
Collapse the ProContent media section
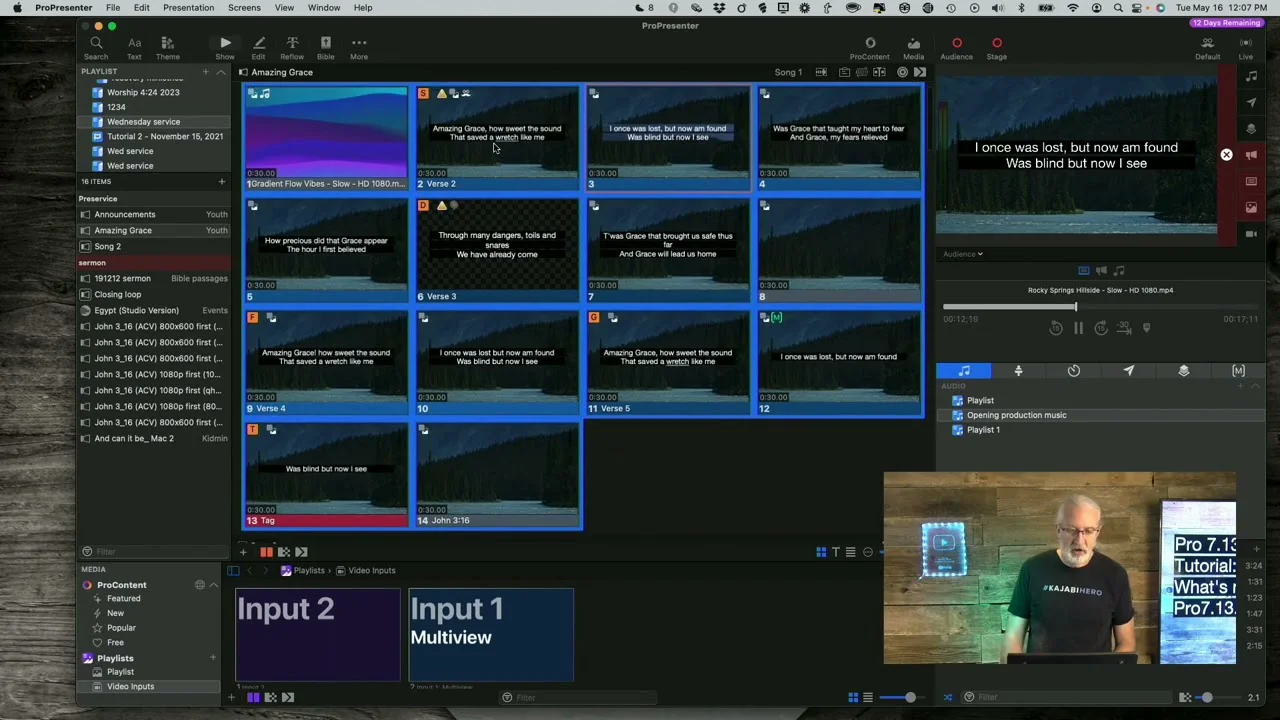tap(213, 585)
